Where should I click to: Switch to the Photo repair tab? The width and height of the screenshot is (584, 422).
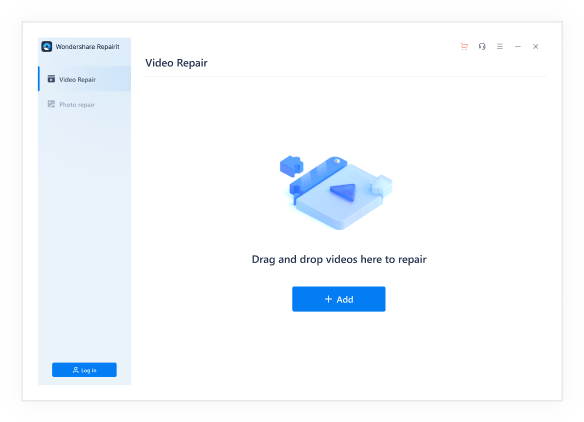point(85,104)
